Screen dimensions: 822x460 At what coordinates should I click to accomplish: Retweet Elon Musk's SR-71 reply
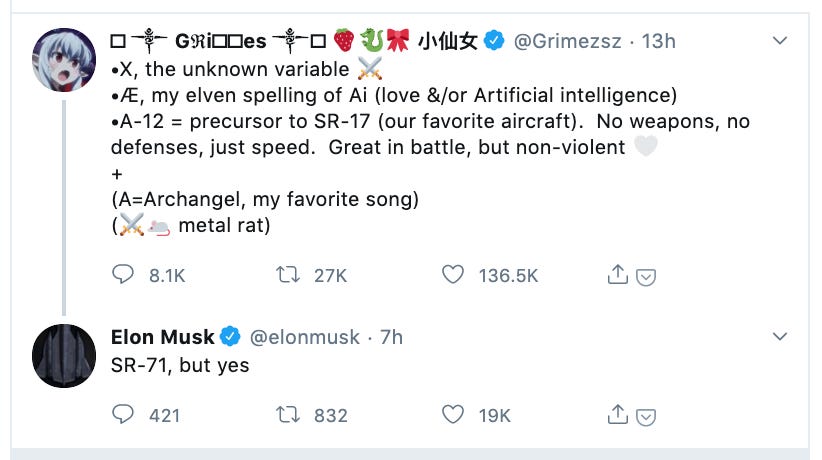click(x=289, y=414)
